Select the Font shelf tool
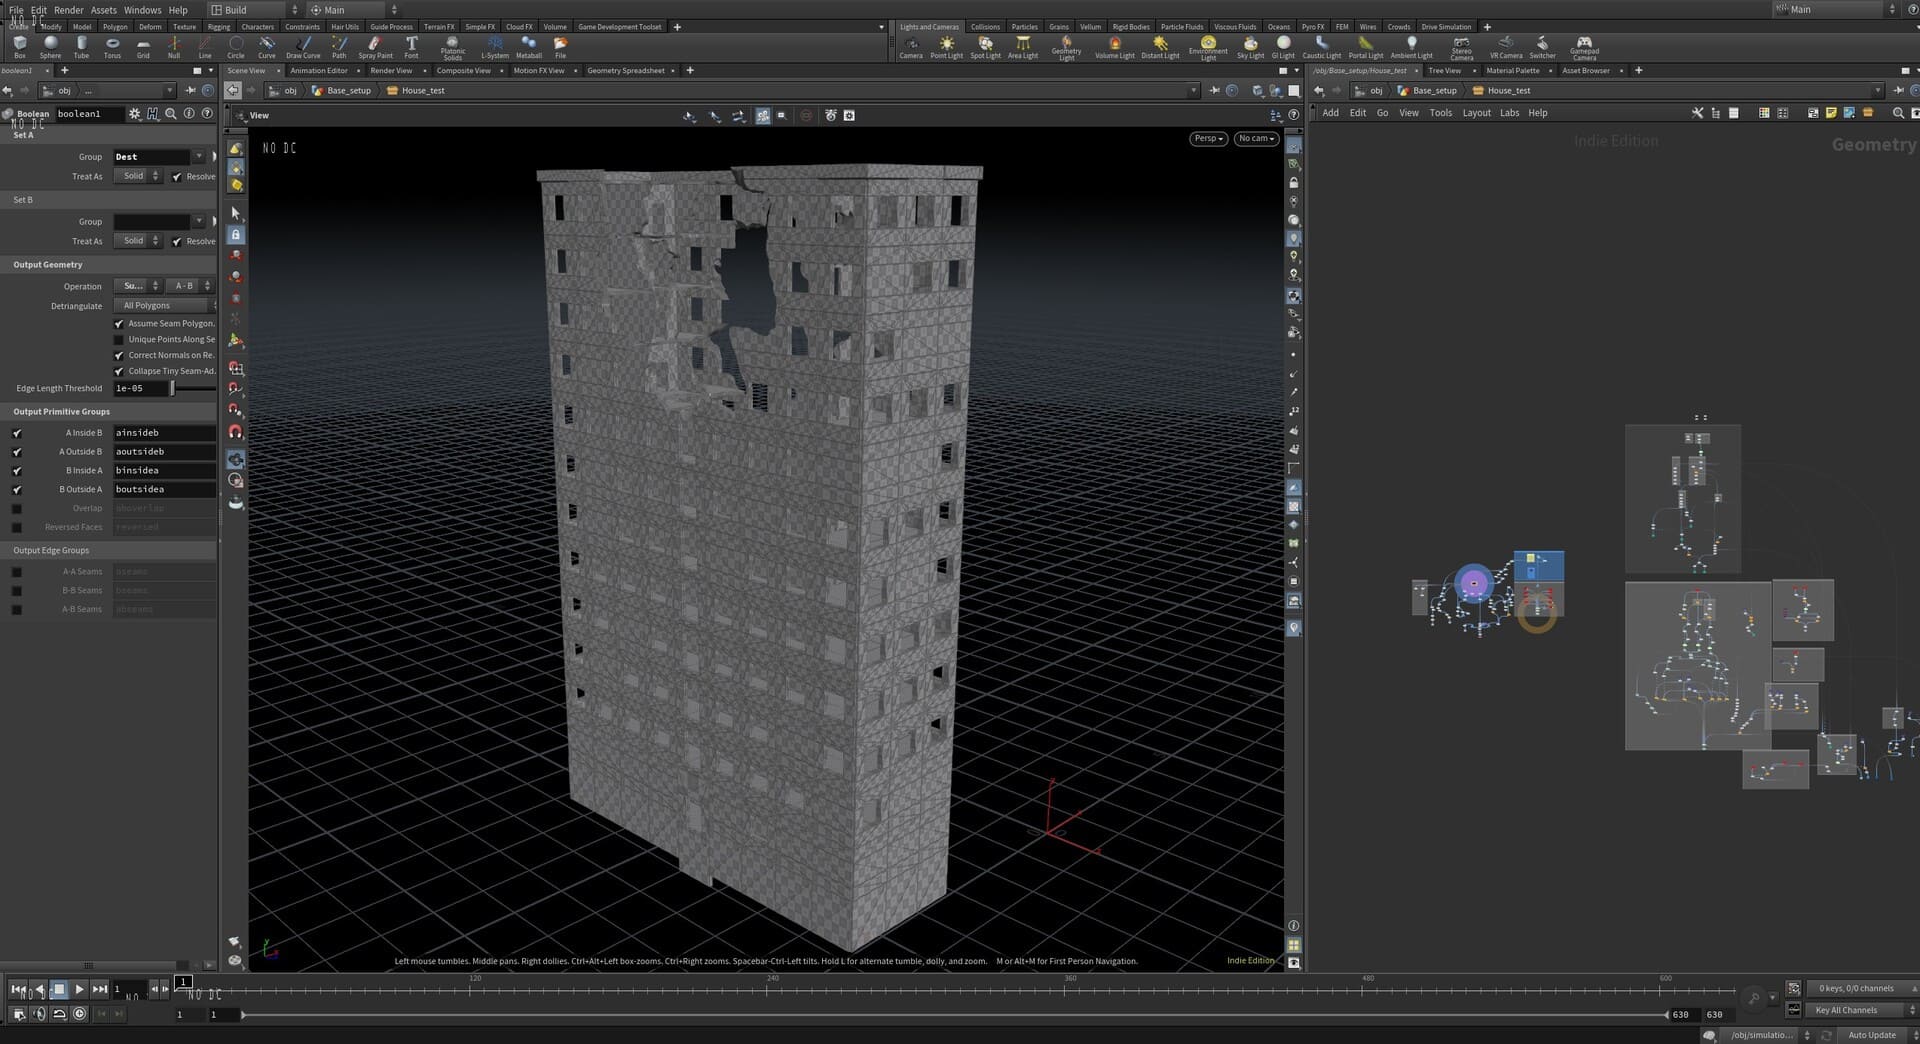Screen dimensions: 1920x1044 411,47
